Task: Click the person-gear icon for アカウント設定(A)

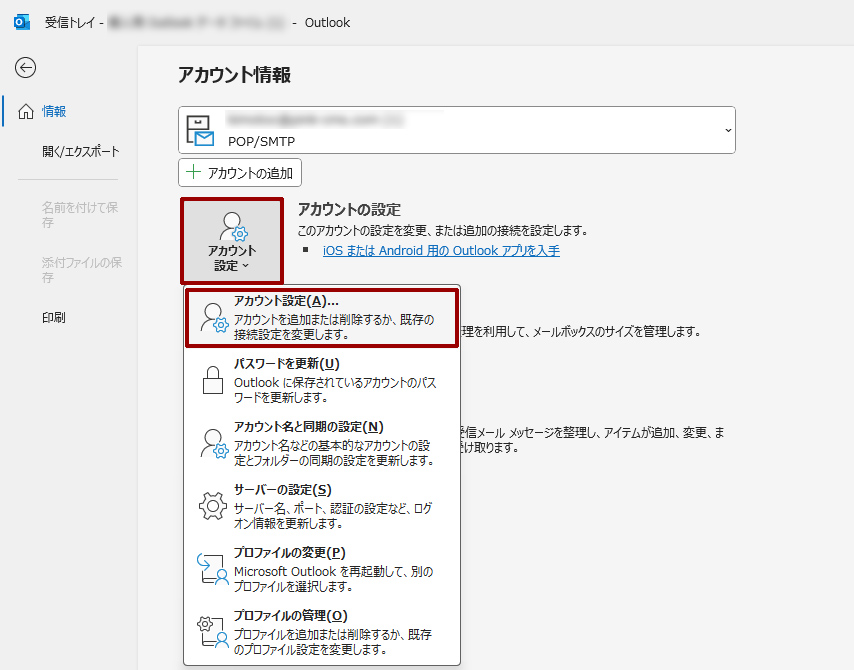Action: click(214, 317)
